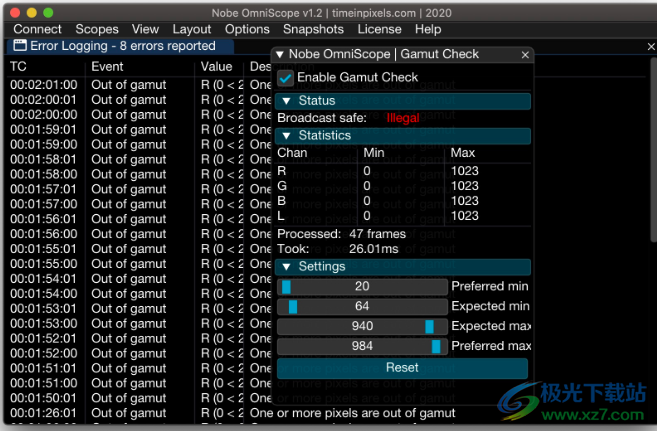The height and width of the screenshot is (431, 657).
Task: Click the Expected max slider at 940
Action: [x=362, y=326]
